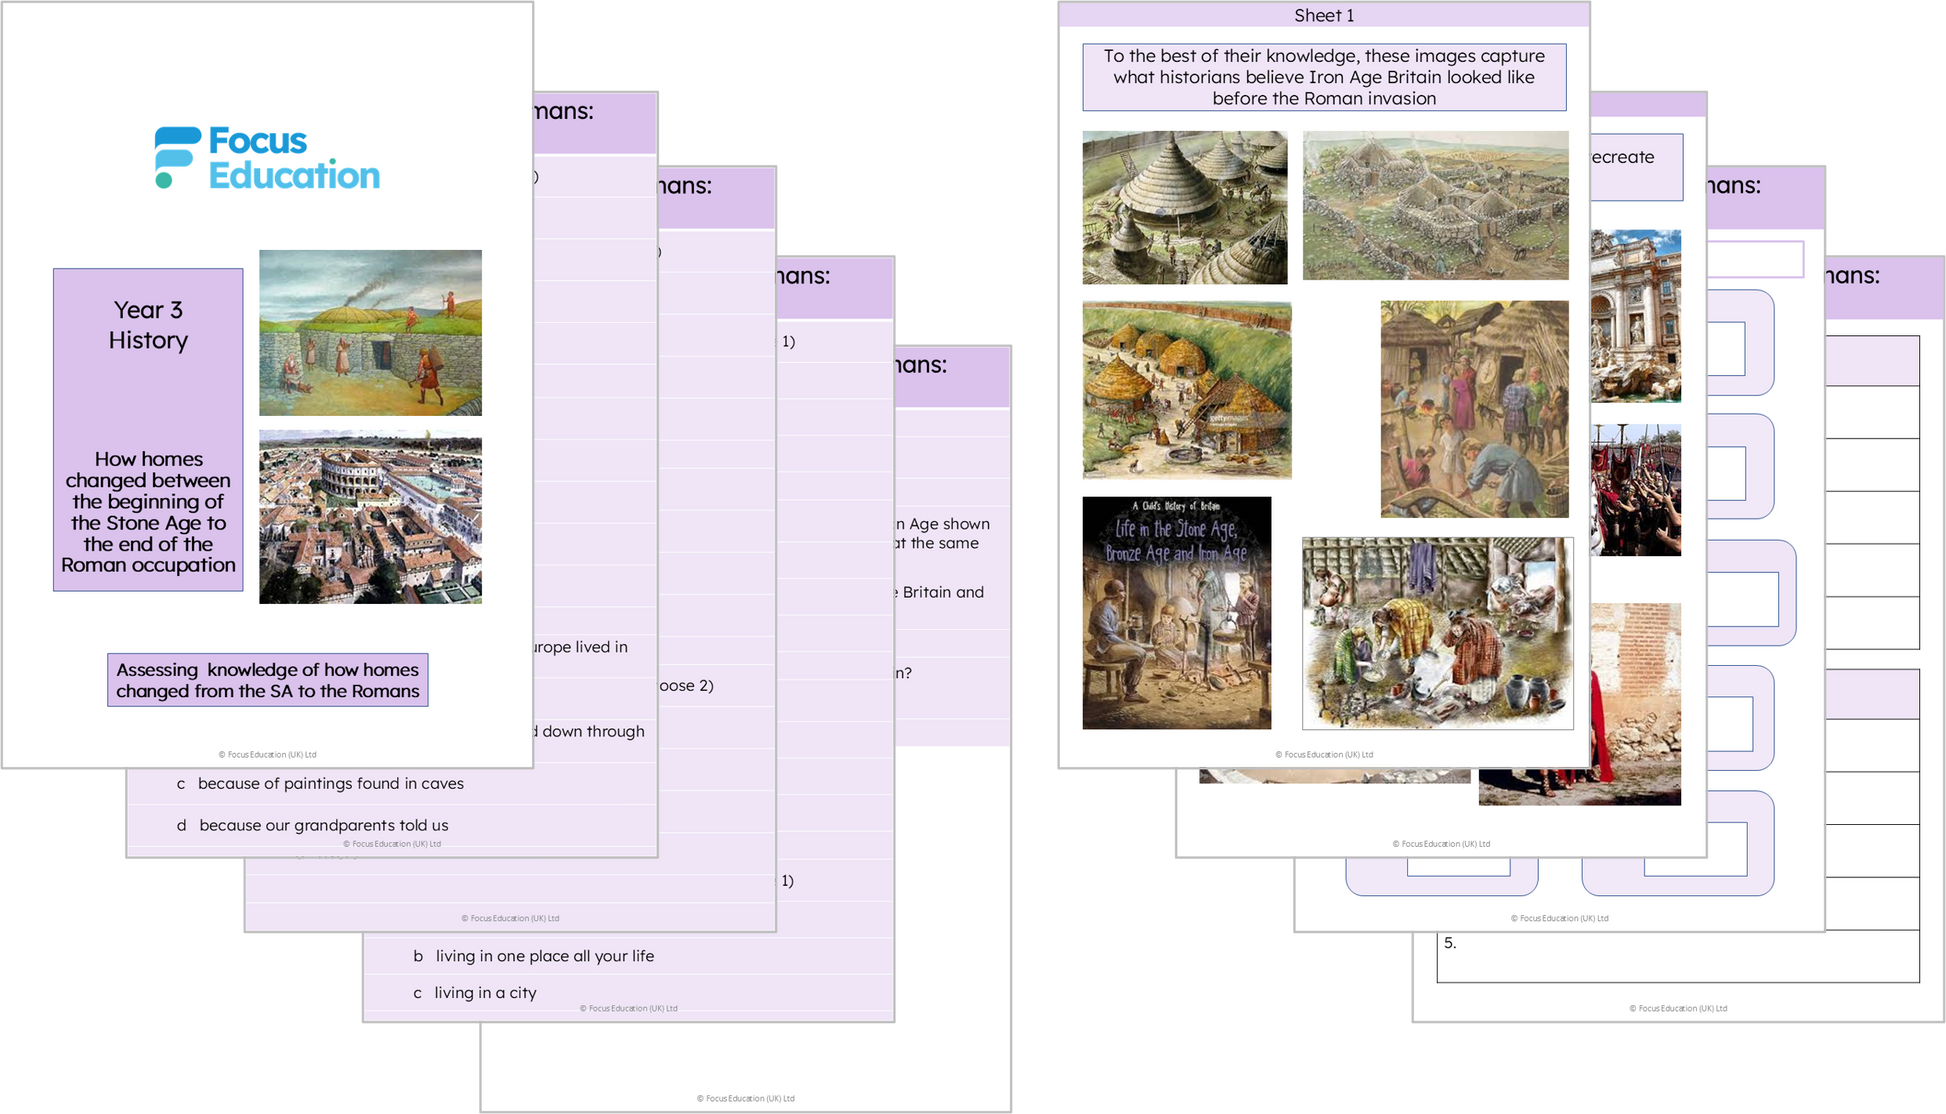1946x1114 pixels.
Task: Select the Iron Age Britain description text box
Action: pos(1324,77)
